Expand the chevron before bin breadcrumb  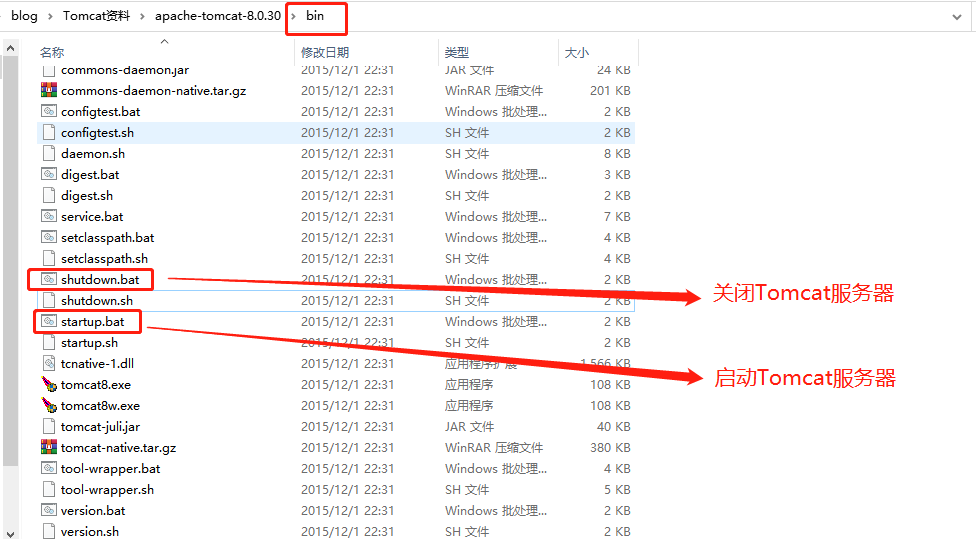tap(294, 16)
